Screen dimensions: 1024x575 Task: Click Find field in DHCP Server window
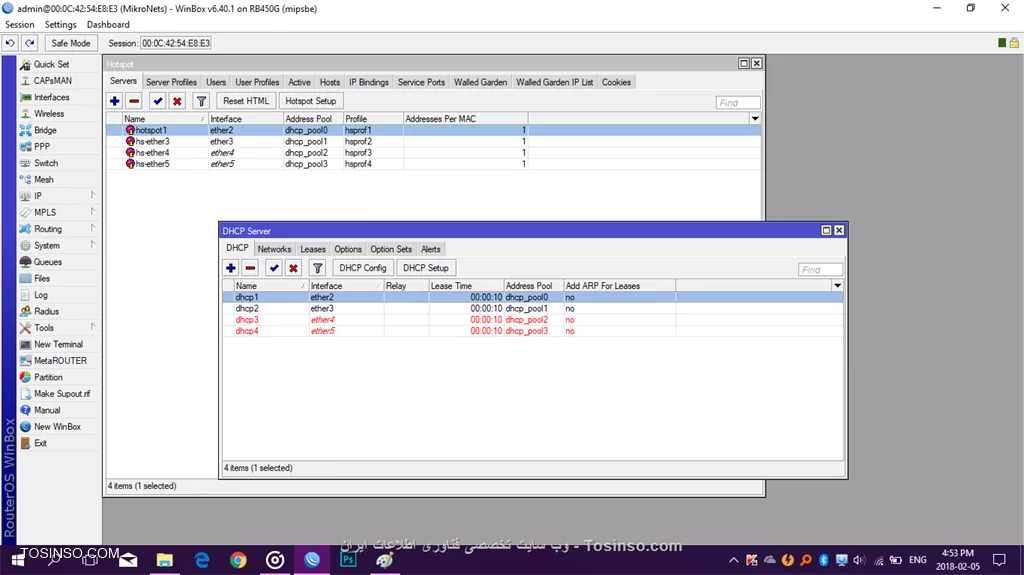(820, 269)
